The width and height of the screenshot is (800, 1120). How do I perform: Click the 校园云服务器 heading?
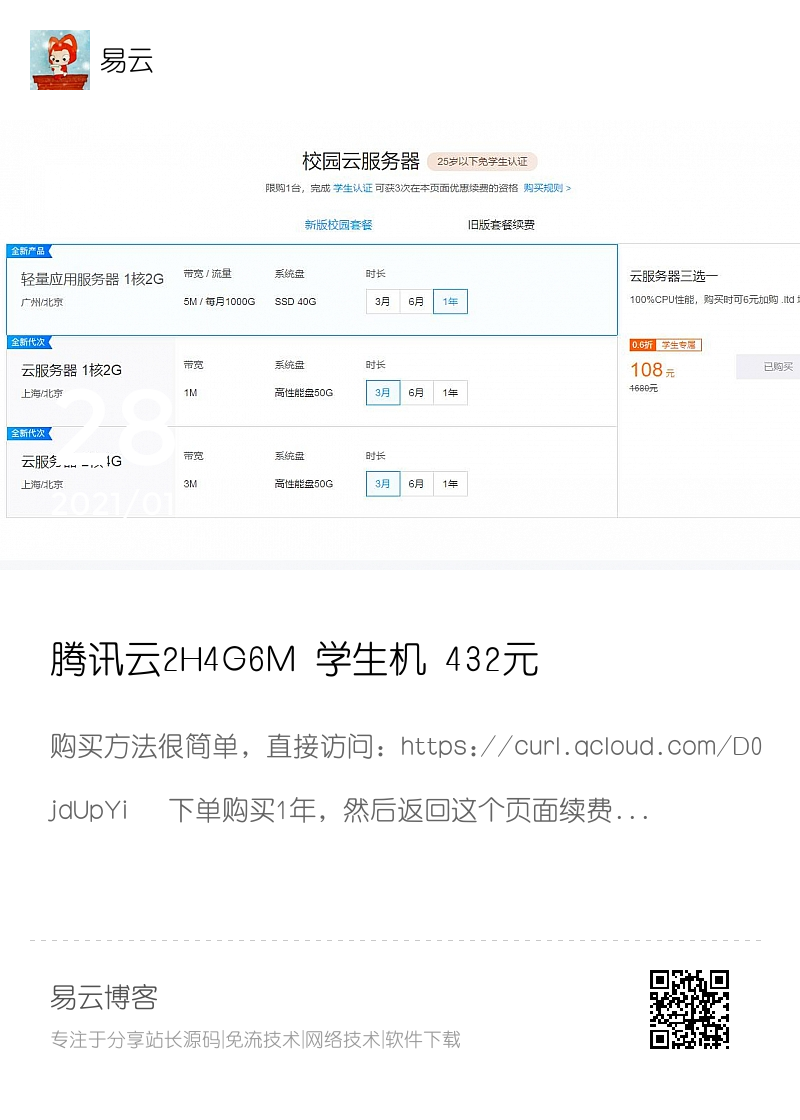[x=361, y=161]
